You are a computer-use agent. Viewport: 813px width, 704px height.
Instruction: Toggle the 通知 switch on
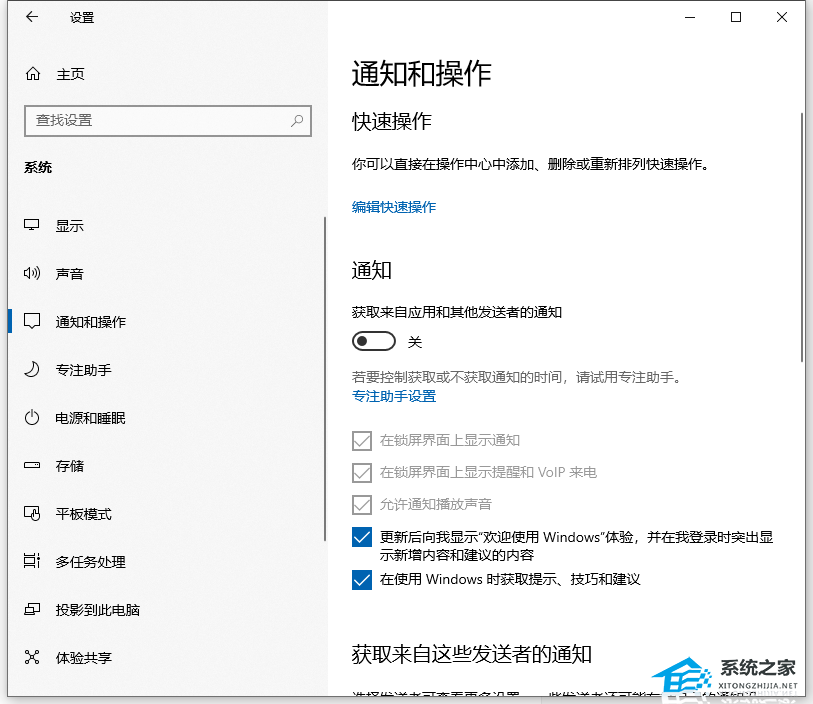(x=373, y=340)
